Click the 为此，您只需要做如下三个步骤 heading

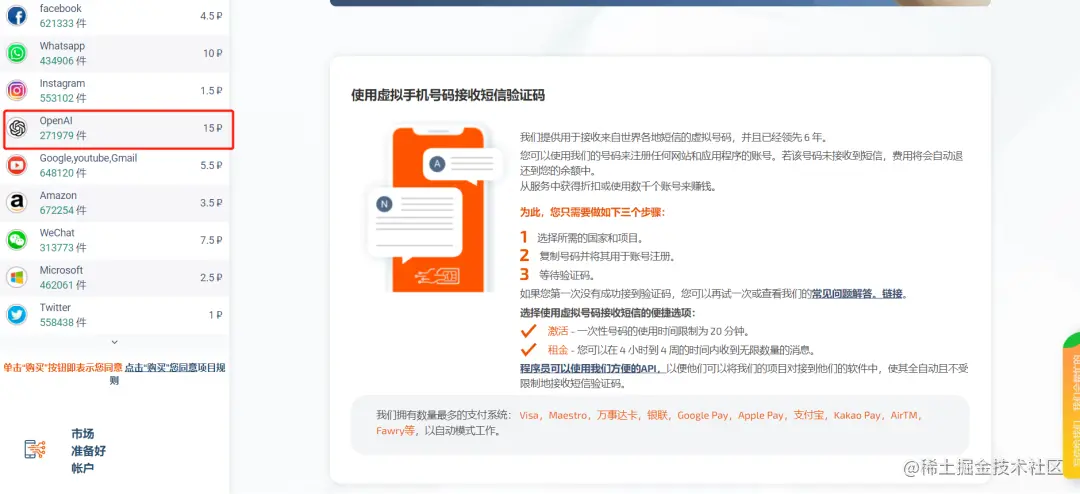pos(592,212)
